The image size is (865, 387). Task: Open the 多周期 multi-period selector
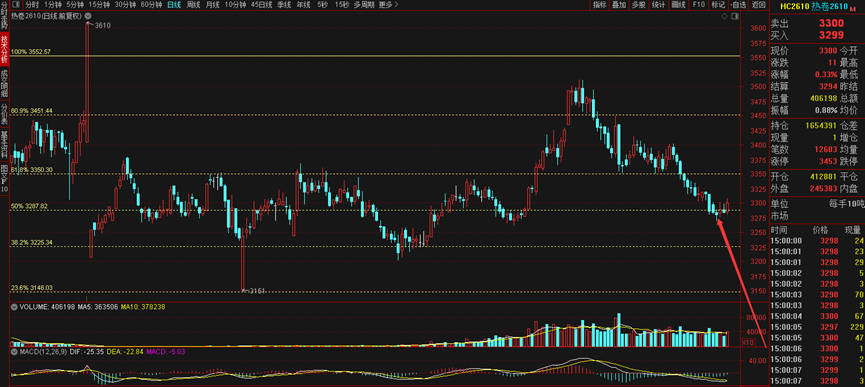point(364,4)
